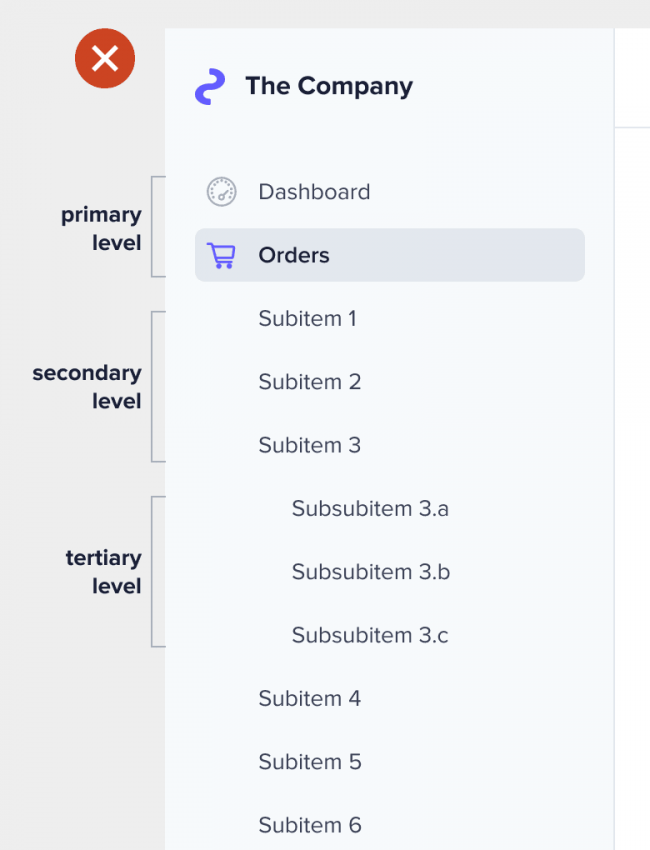Click The Company purple logo icon

[x=210, y=86]
